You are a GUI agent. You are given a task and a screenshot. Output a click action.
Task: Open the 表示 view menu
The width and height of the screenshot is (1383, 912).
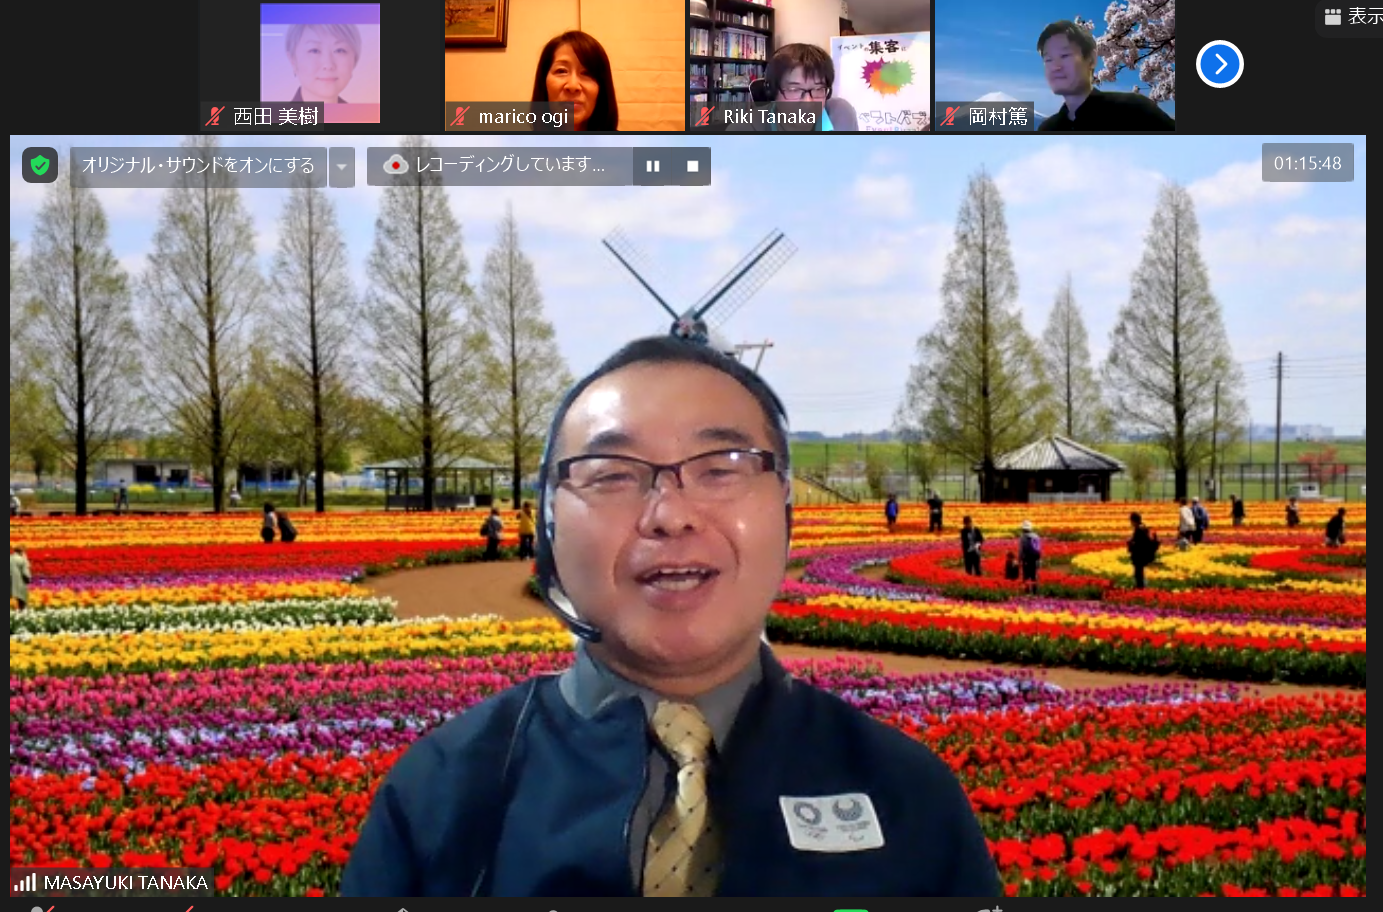click(x=1352, y=16)
